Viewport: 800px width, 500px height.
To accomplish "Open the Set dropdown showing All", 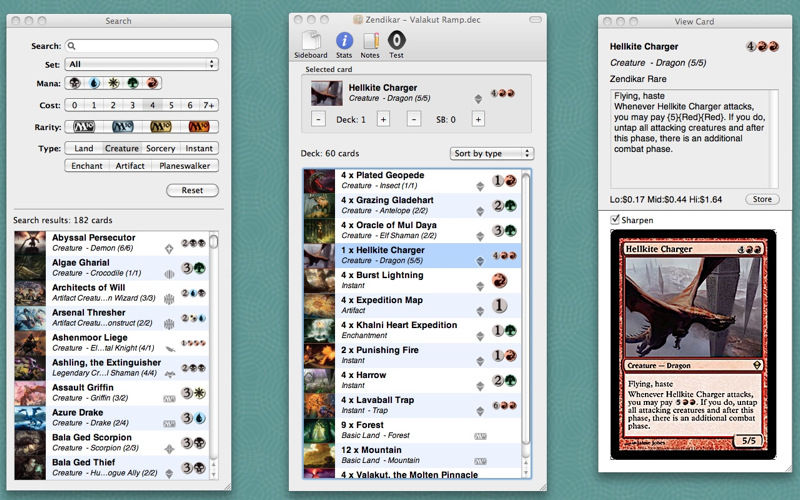I will [x=142, y=64].
